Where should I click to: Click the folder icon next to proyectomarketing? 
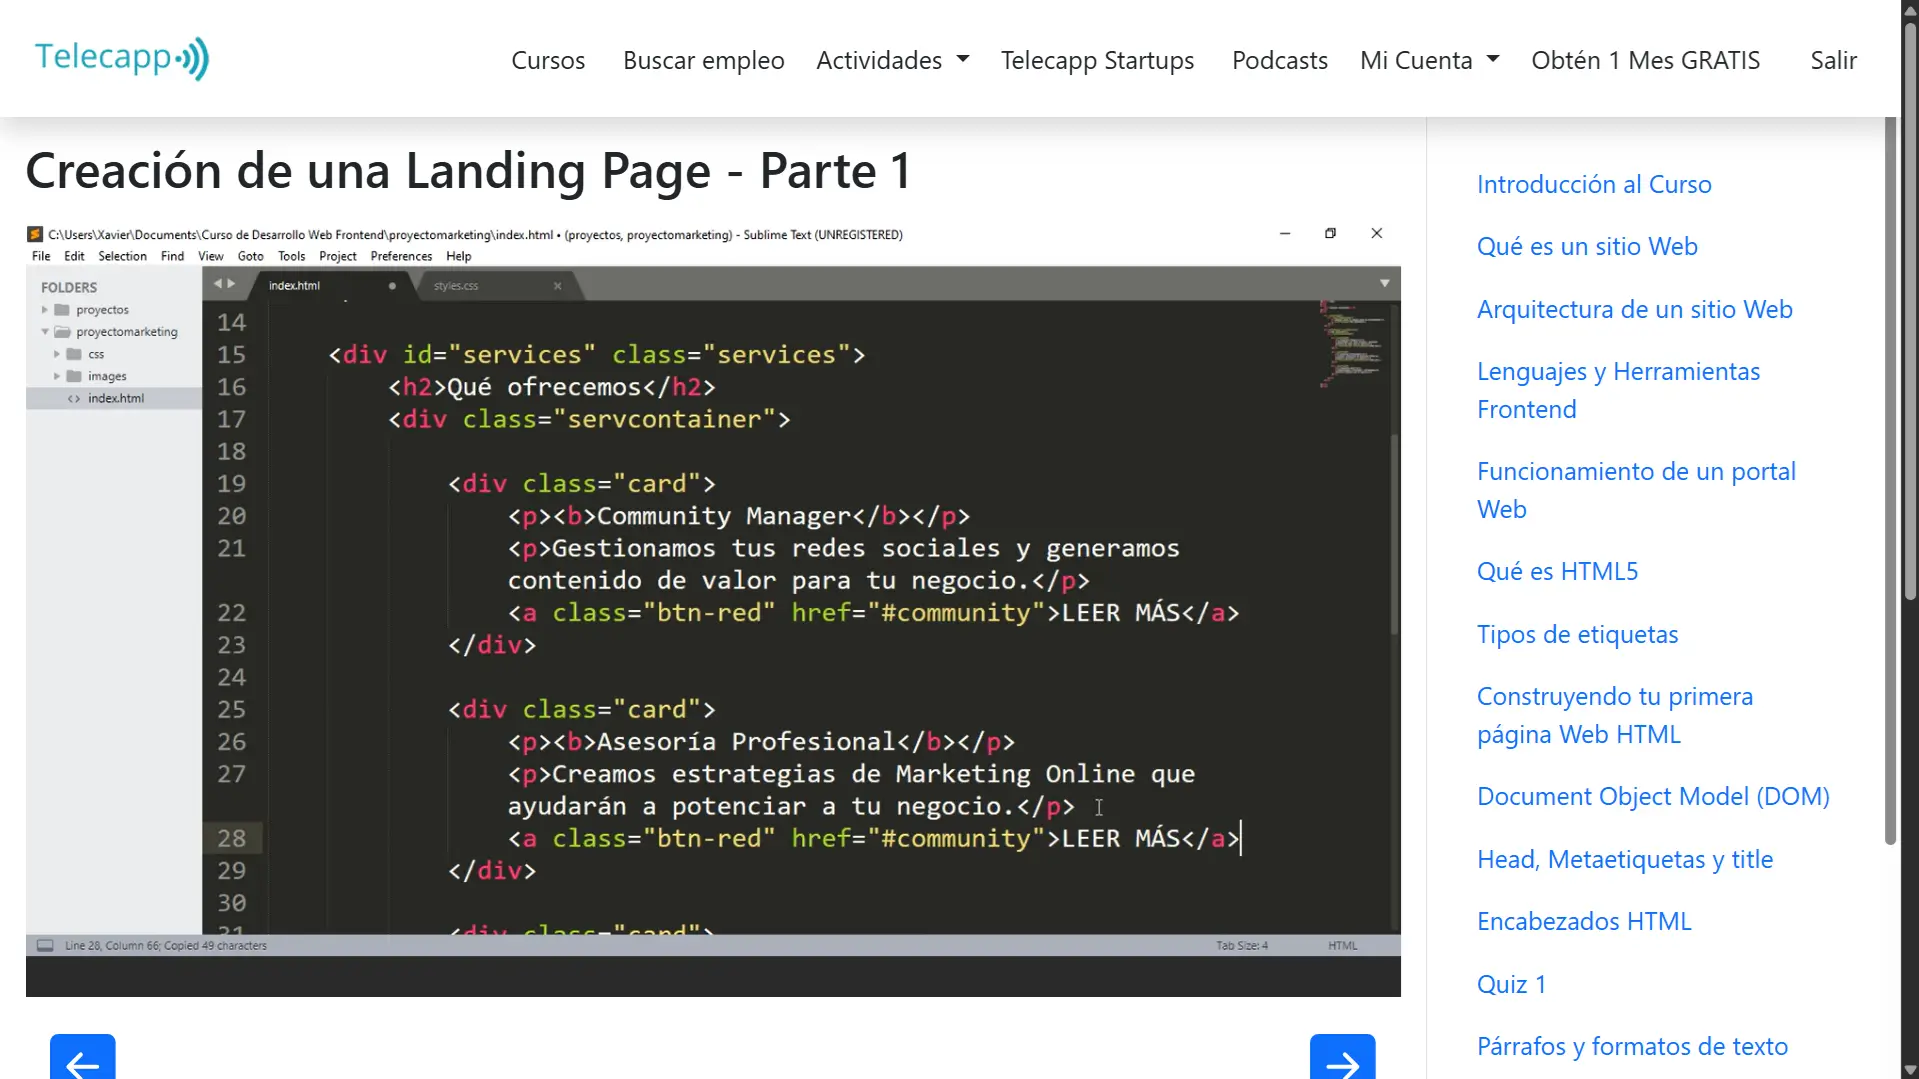coord(60,331)
